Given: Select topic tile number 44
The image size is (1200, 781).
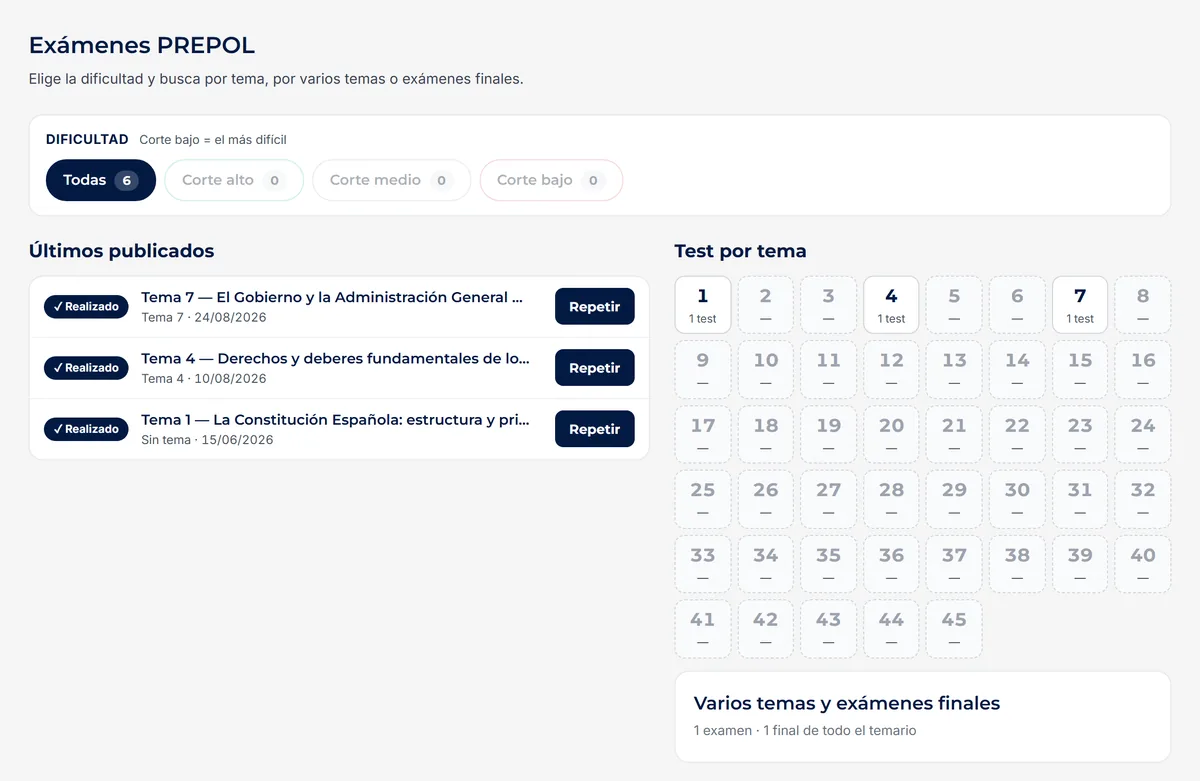Looking at the screenshot, I should point(891,630).
